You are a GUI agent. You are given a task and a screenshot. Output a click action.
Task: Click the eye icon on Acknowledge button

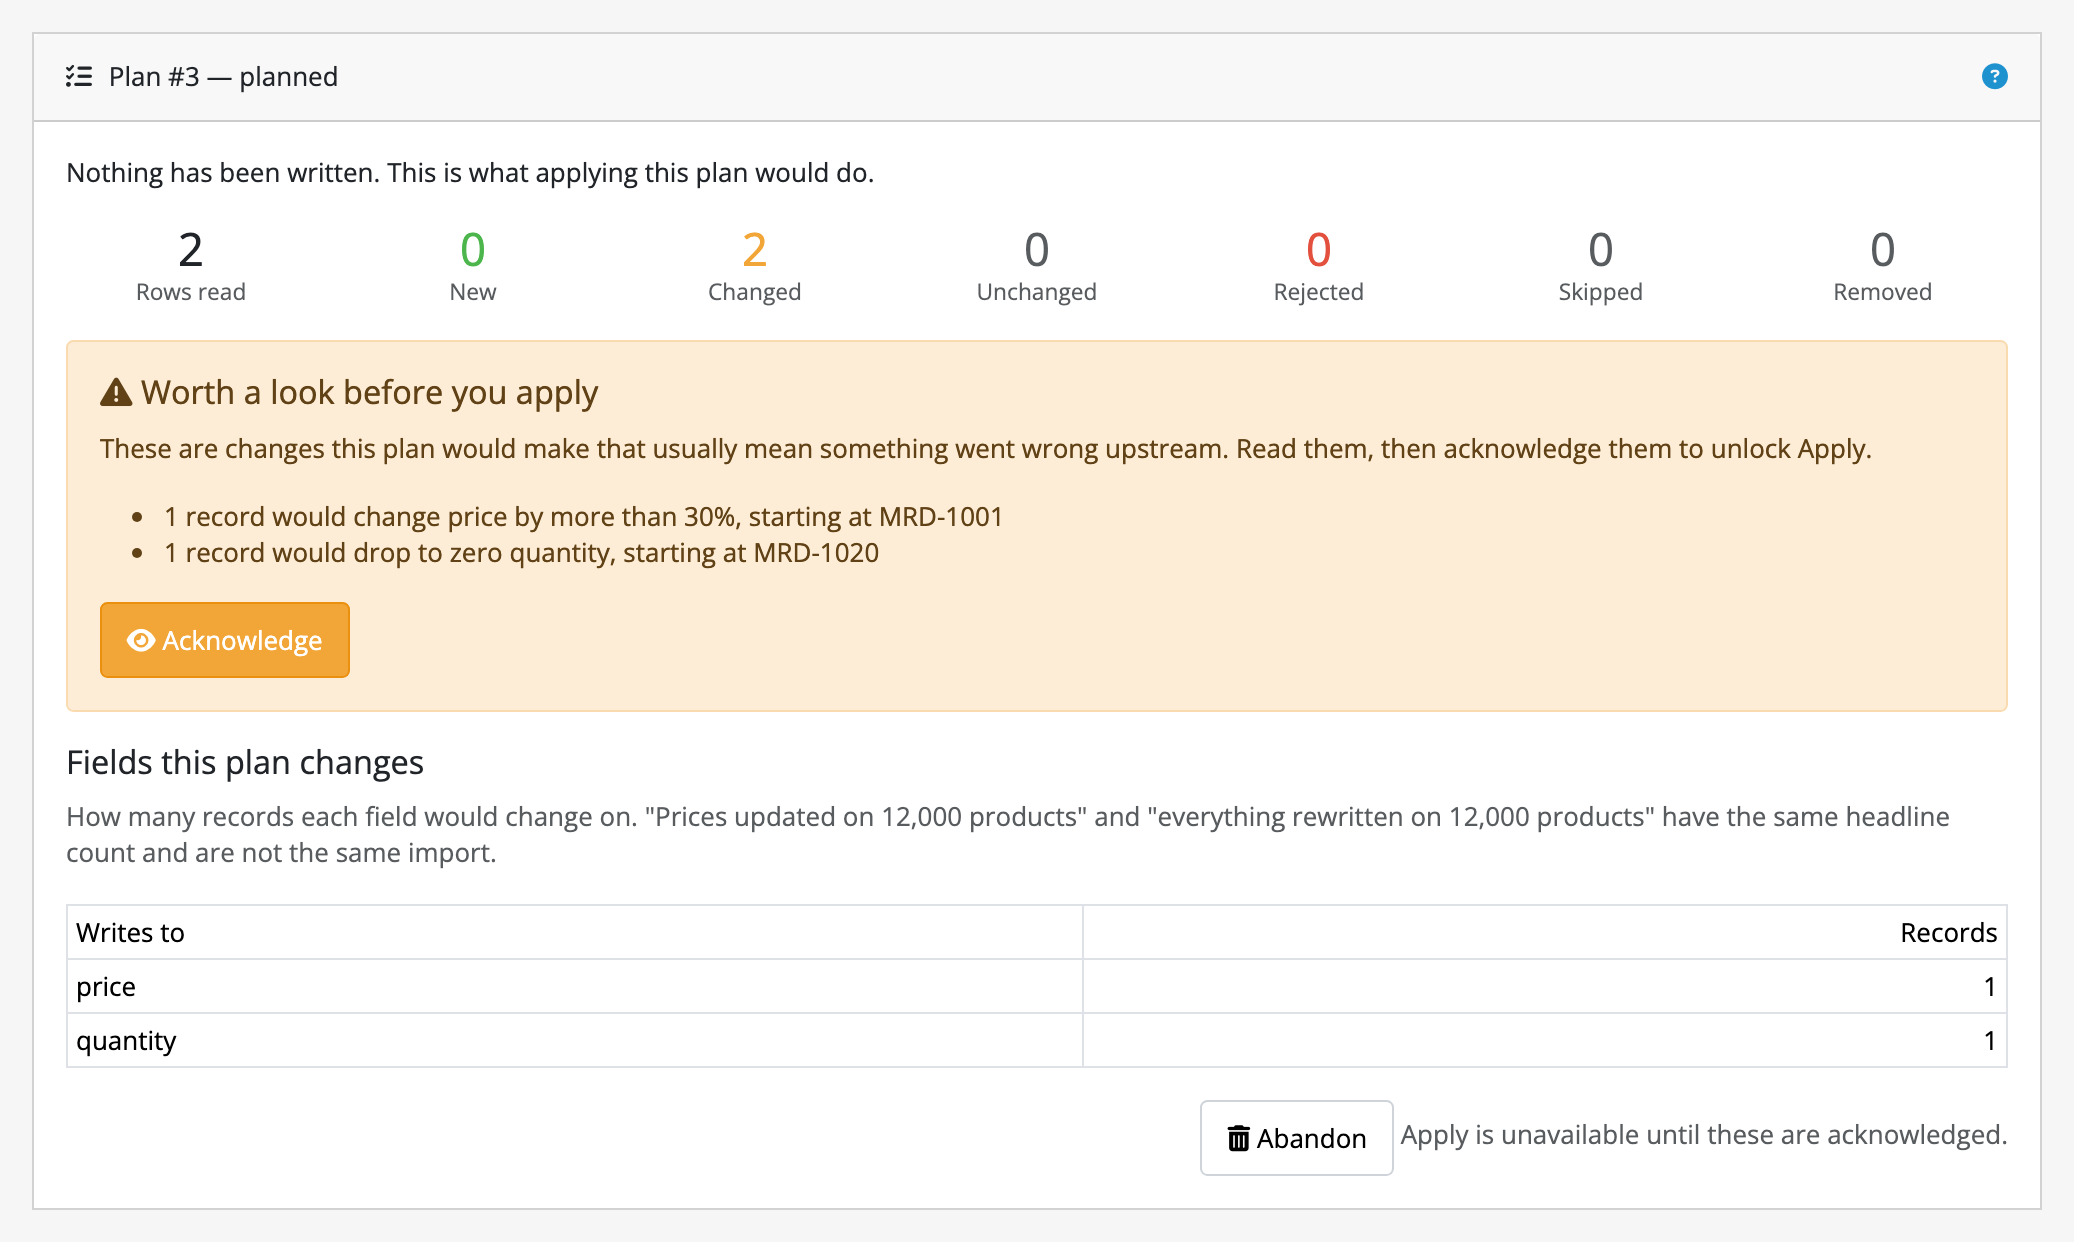click(x=141, y=640)
